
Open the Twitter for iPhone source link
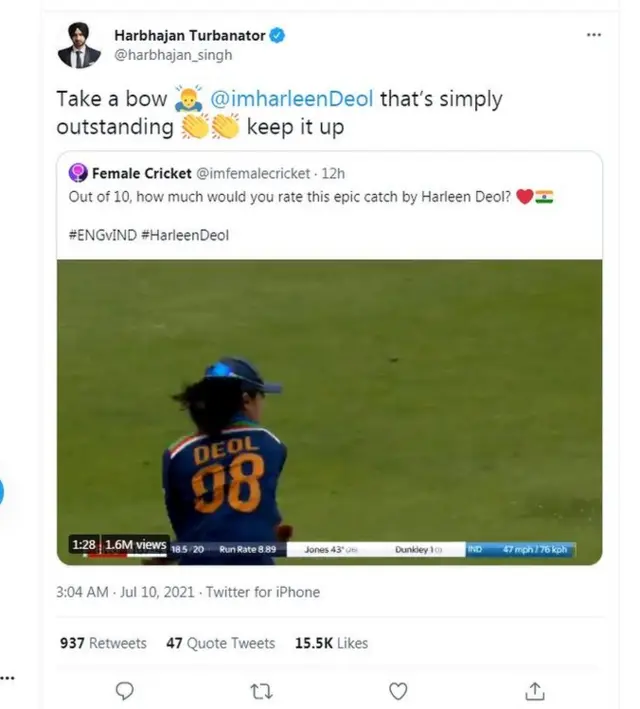pyautogui.click(x=263, y=592)
